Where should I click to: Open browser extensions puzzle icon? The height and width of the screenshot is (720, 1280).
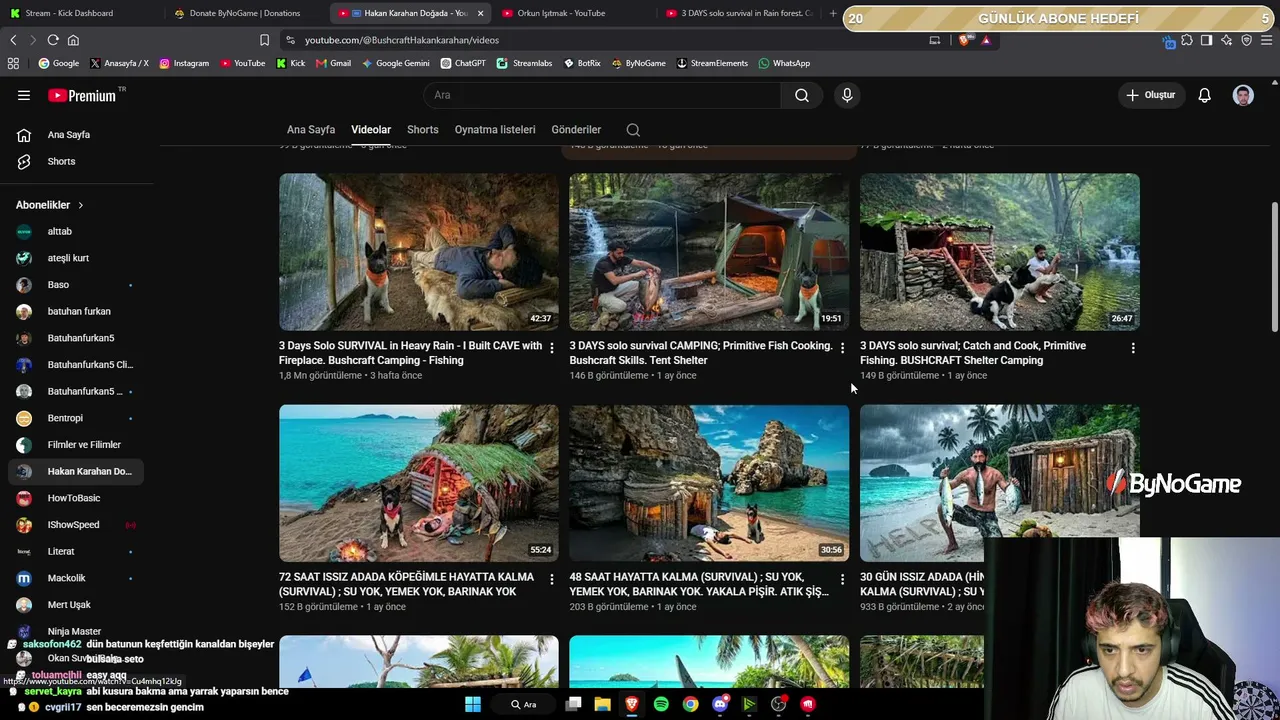[x=1187, y=40]
